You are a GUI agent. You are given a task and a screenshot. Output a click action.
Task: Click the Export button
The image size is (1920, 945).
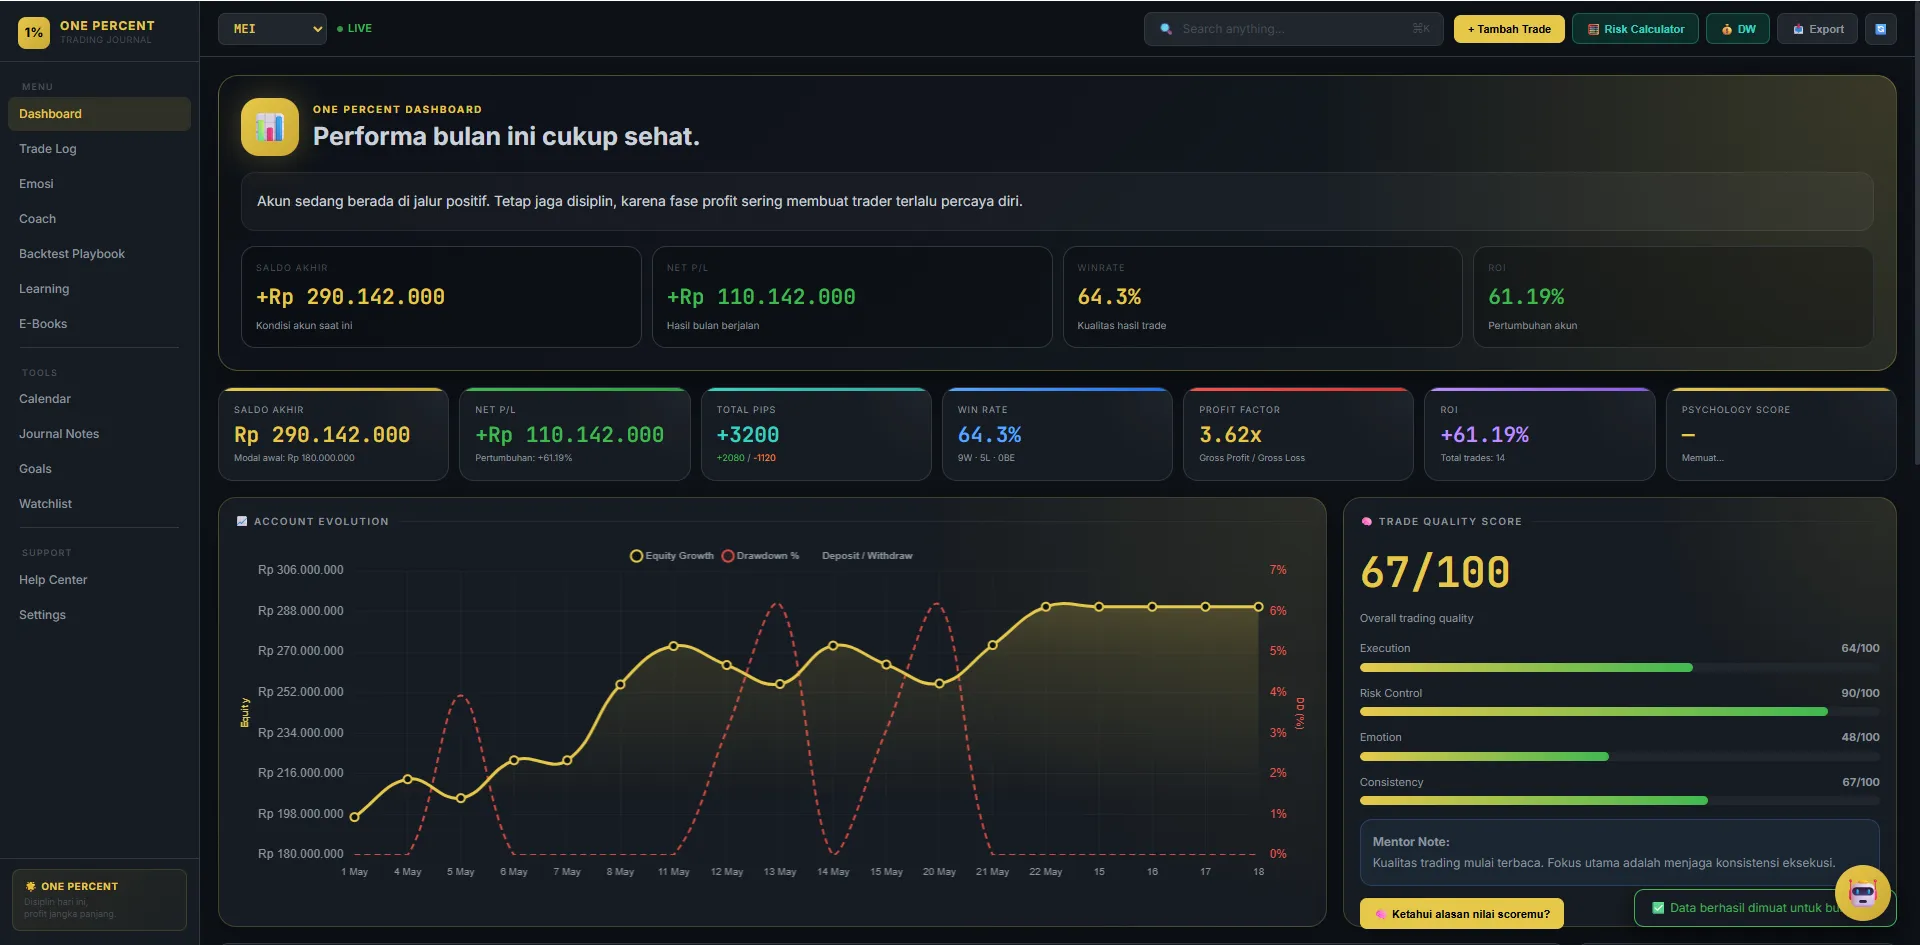tap(1818, 29)
